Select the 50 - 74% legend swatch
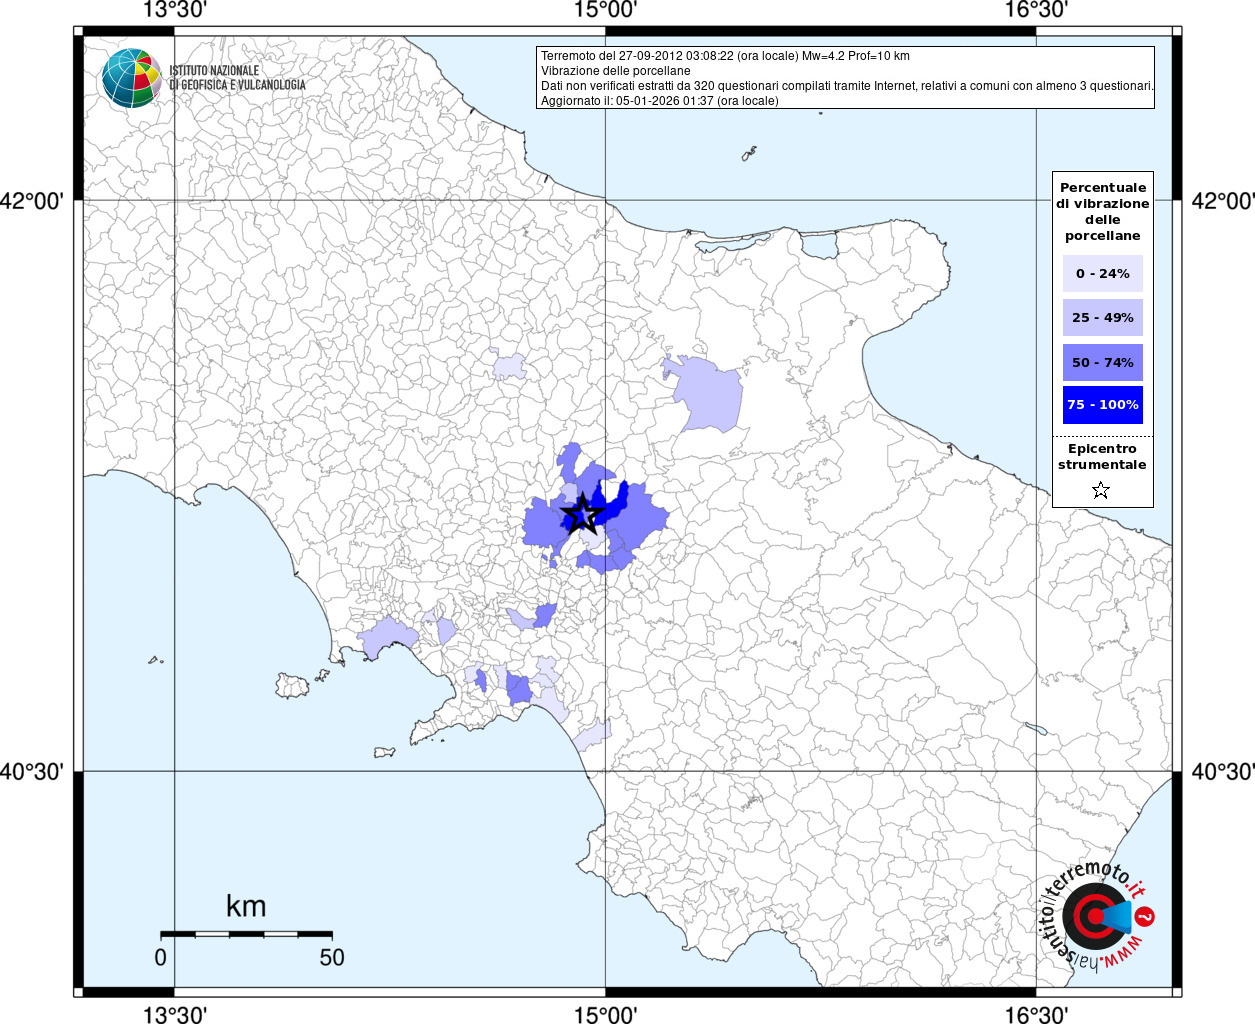The image size is (1255, 1024). 1102,362
